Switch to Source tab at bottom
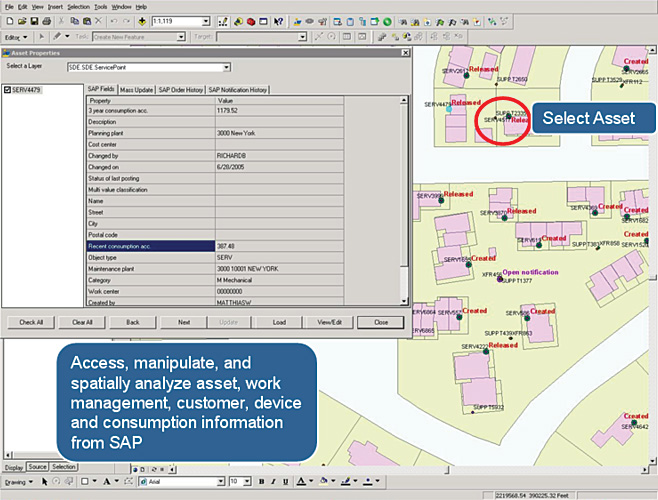658x500 pixels. coord(37,467)
